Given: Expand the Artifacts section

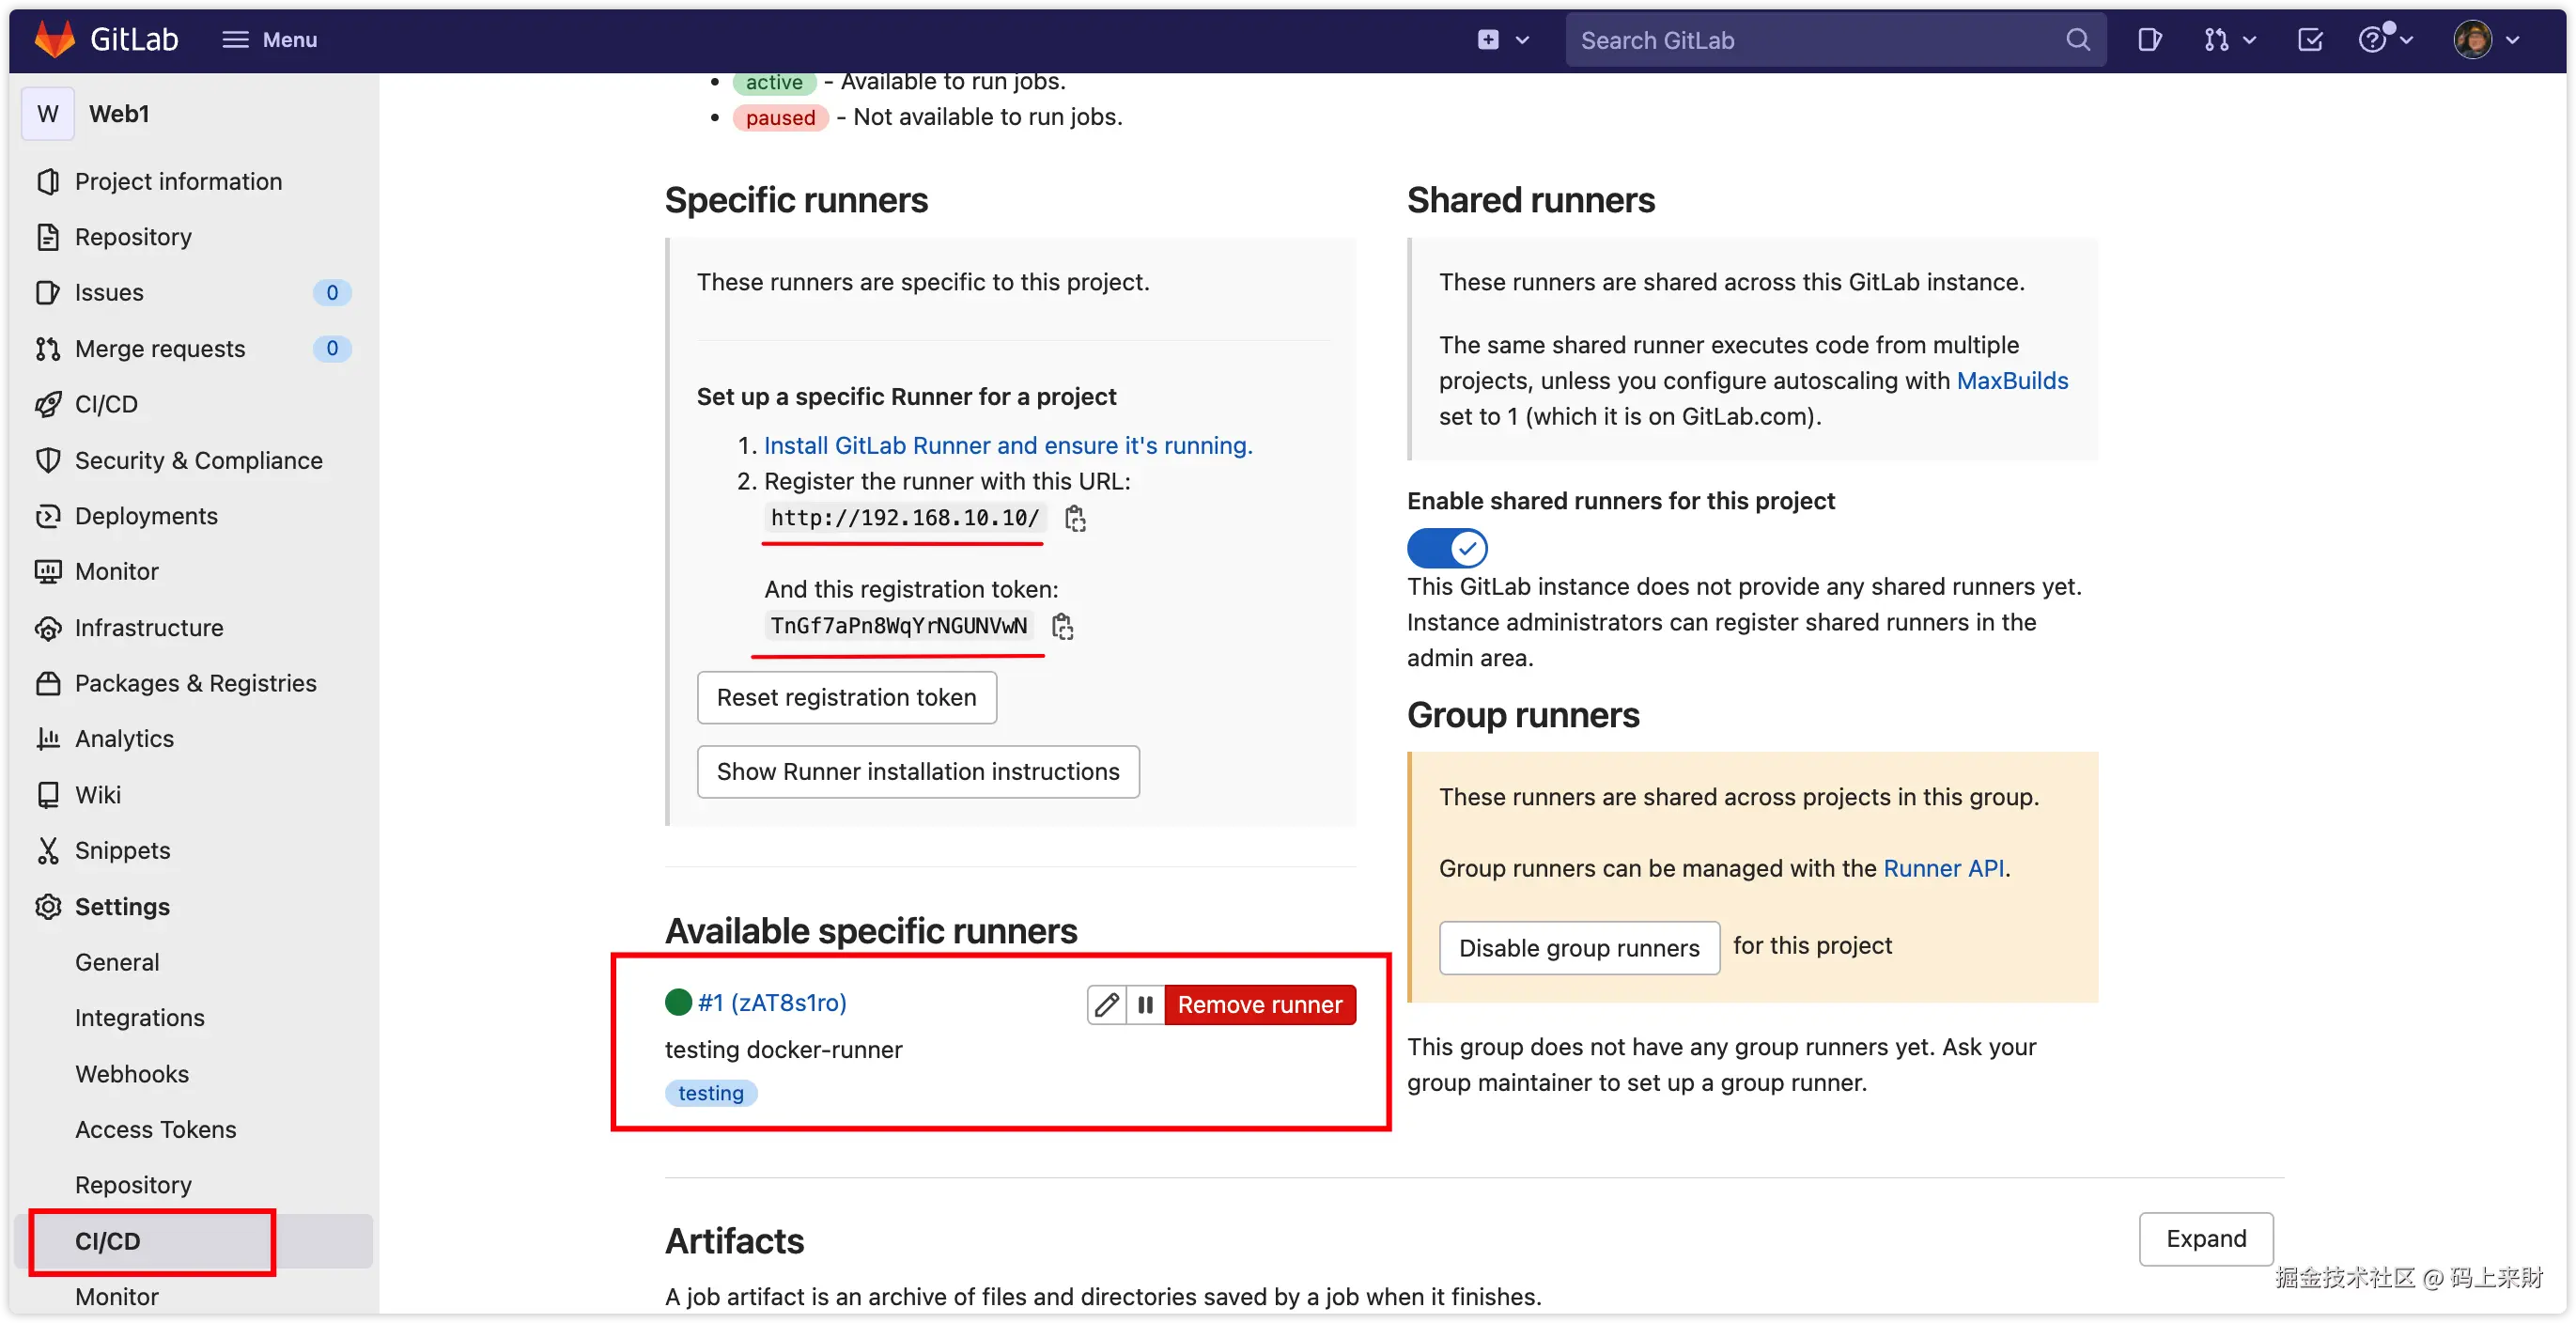Looking at the screenshot, I should 2205,1238.
